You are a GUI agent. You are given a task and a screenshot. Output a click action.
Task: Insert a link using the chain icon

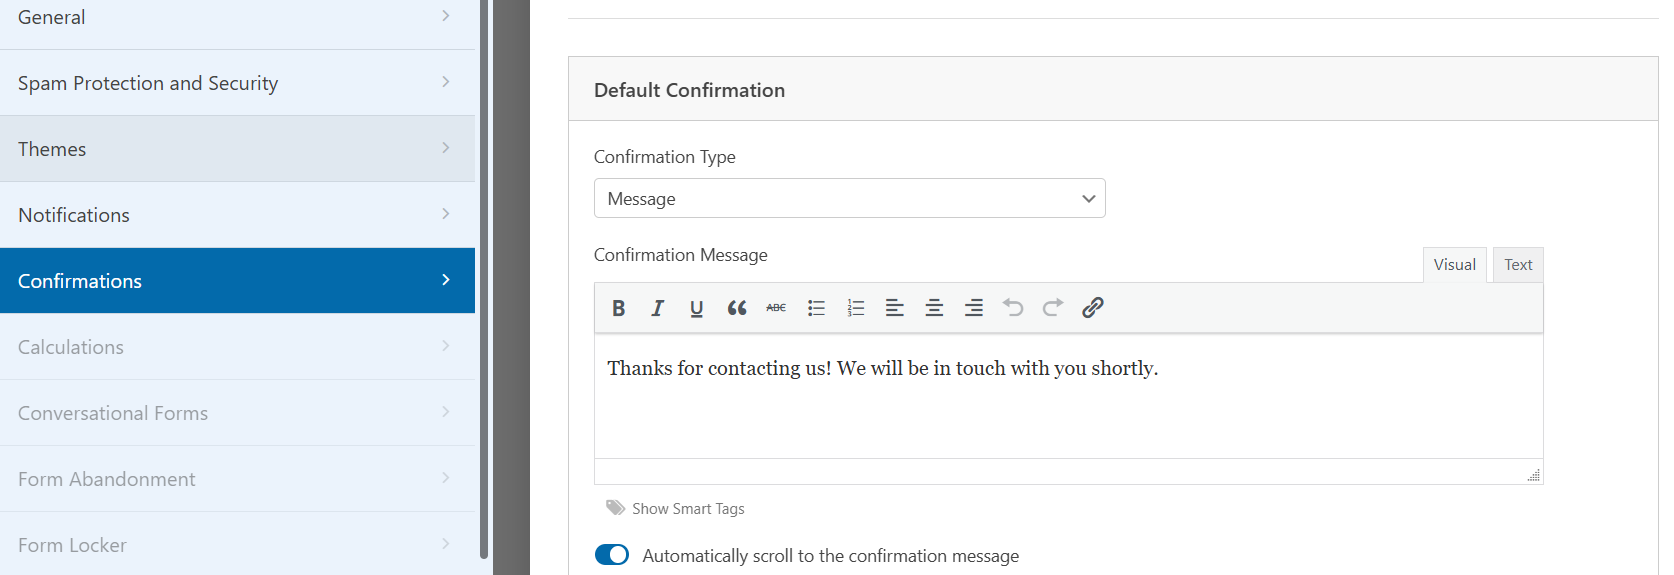pos(1092,308)
